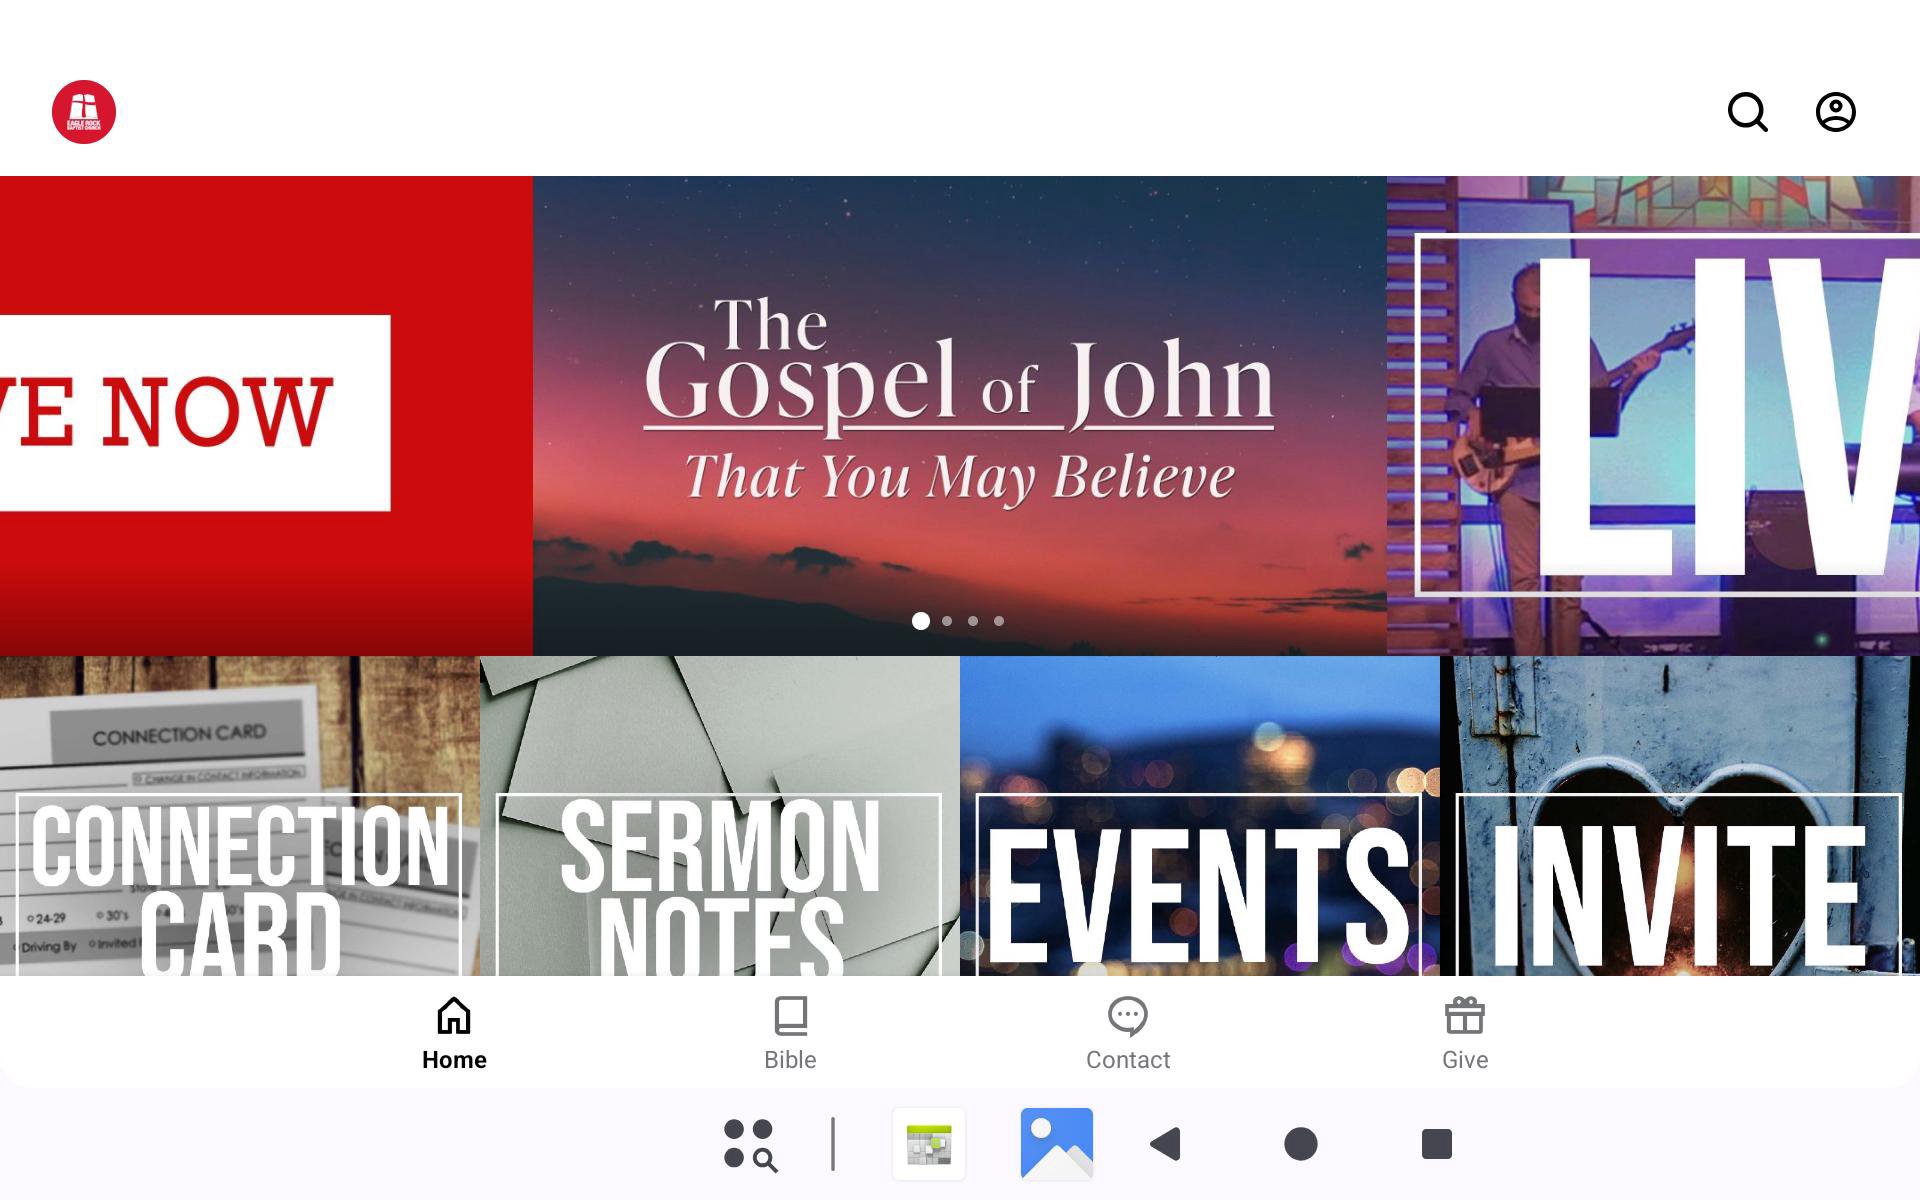Open the Connection Card tile

[239, 816]
